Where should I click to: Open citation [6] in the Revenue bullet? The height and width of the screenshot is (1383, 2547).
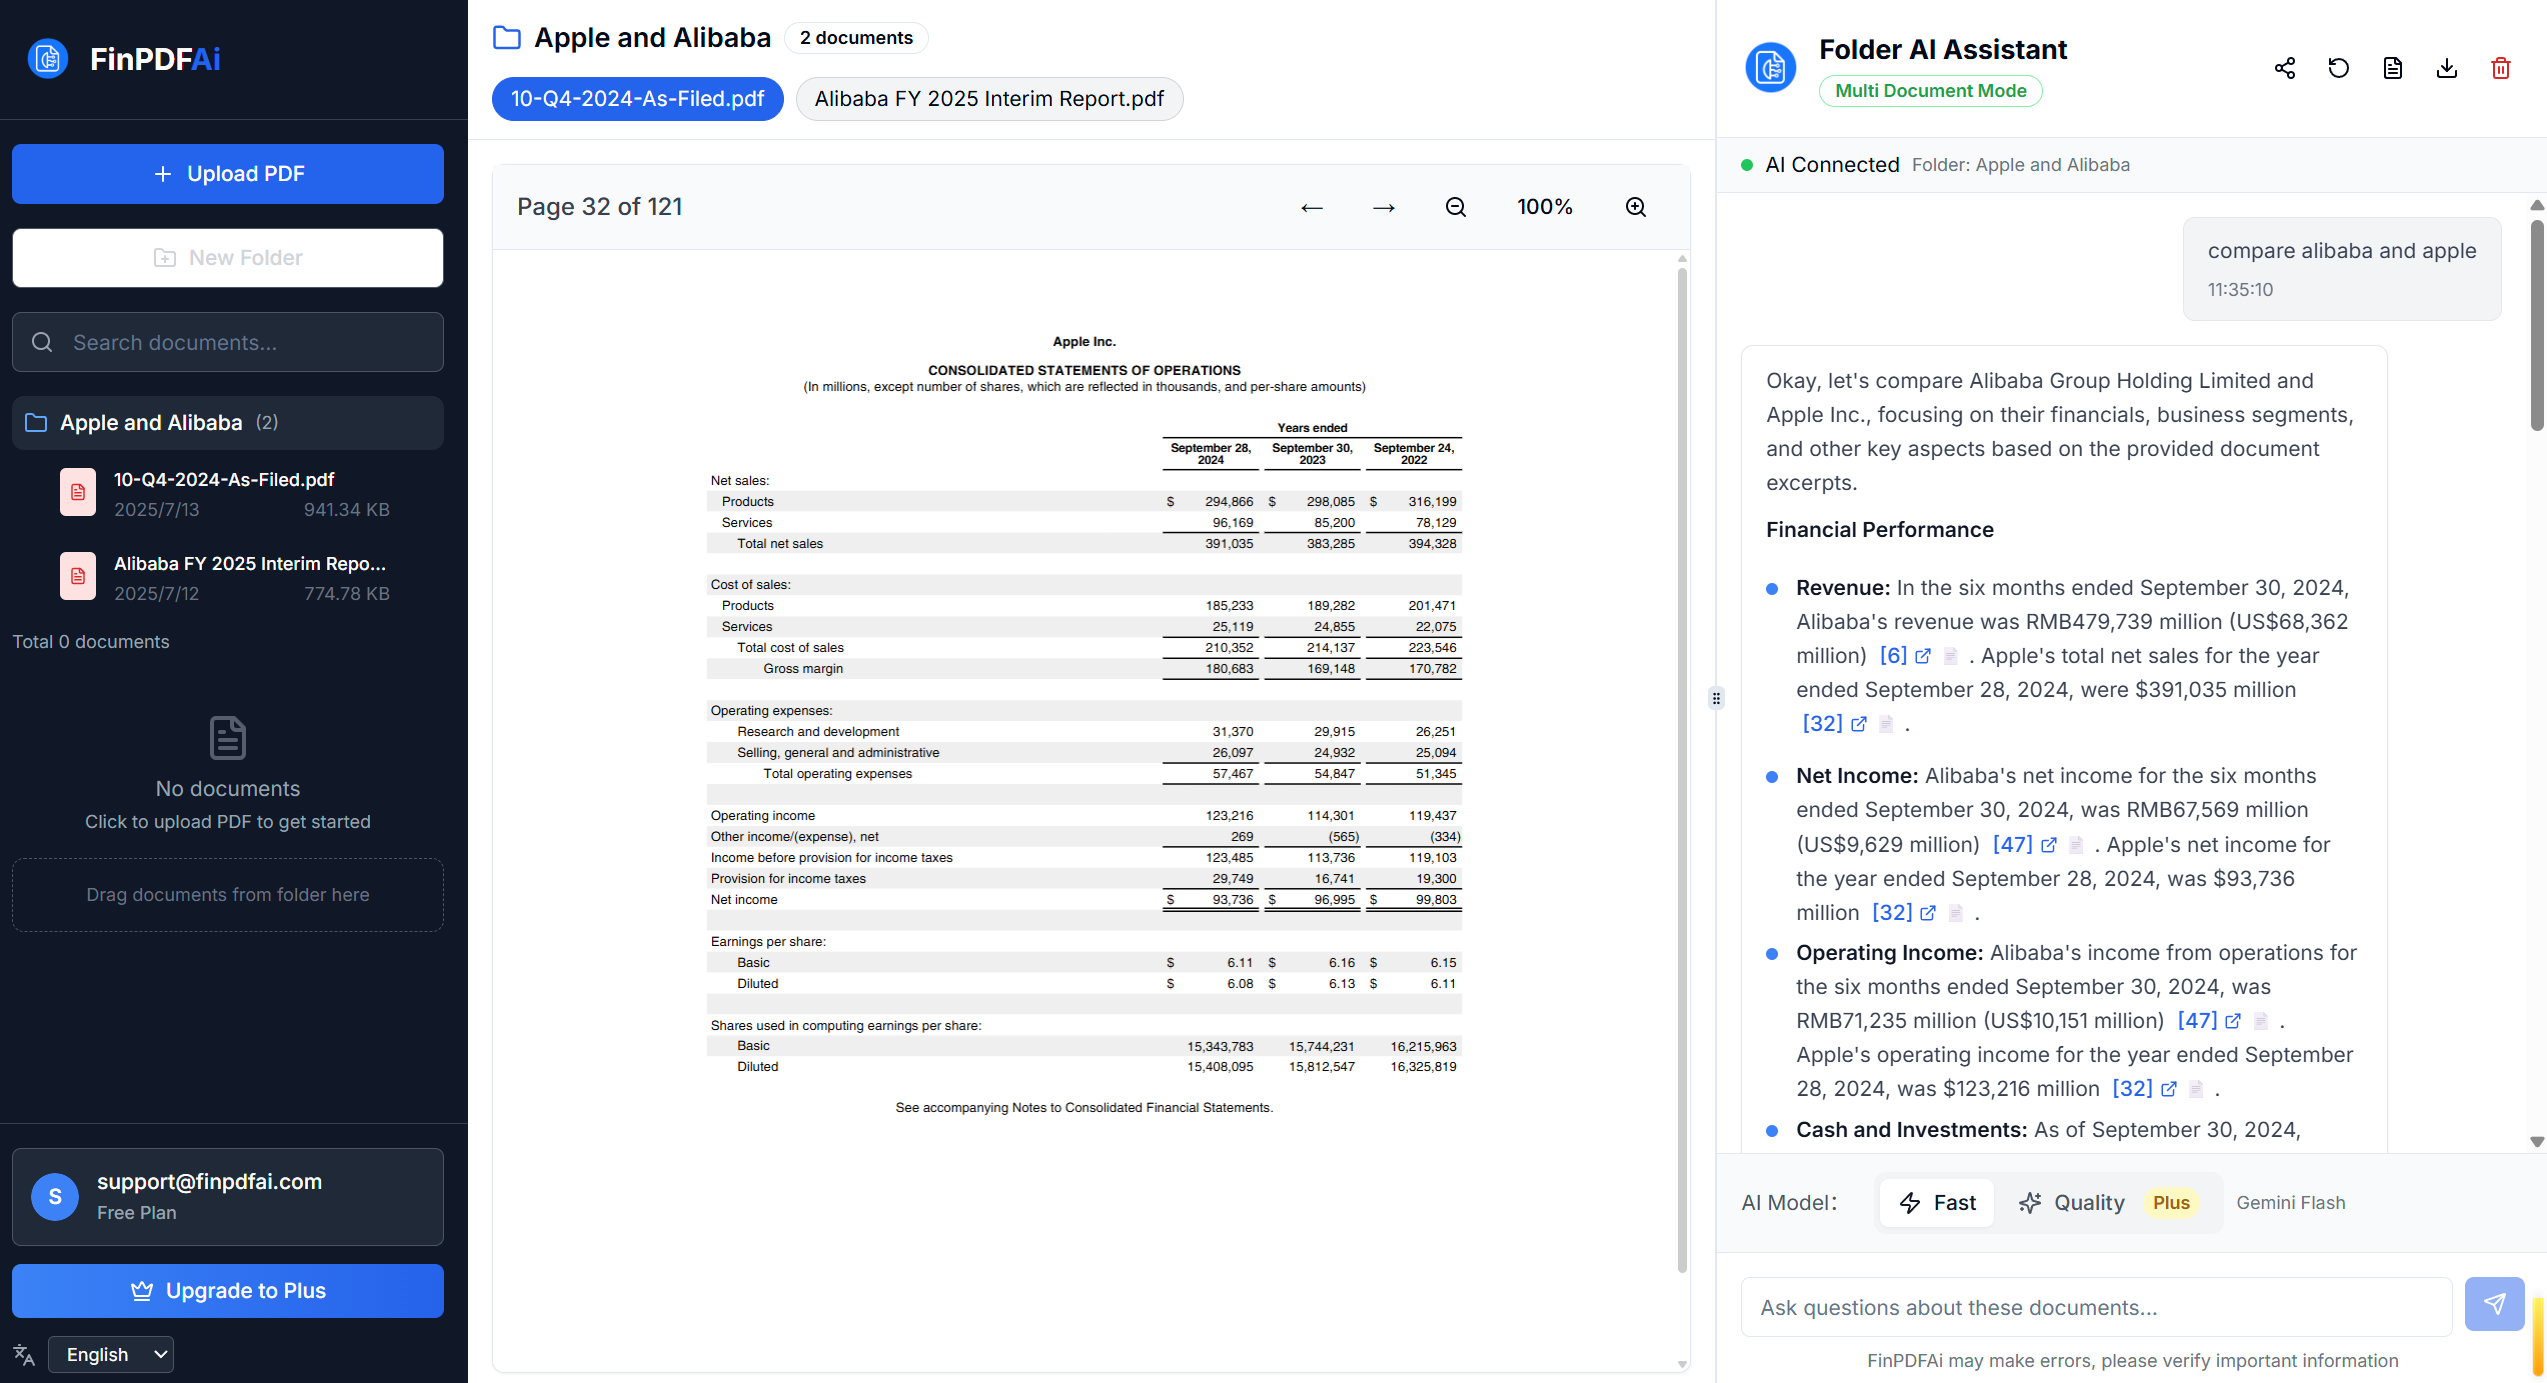point(1893,656)
